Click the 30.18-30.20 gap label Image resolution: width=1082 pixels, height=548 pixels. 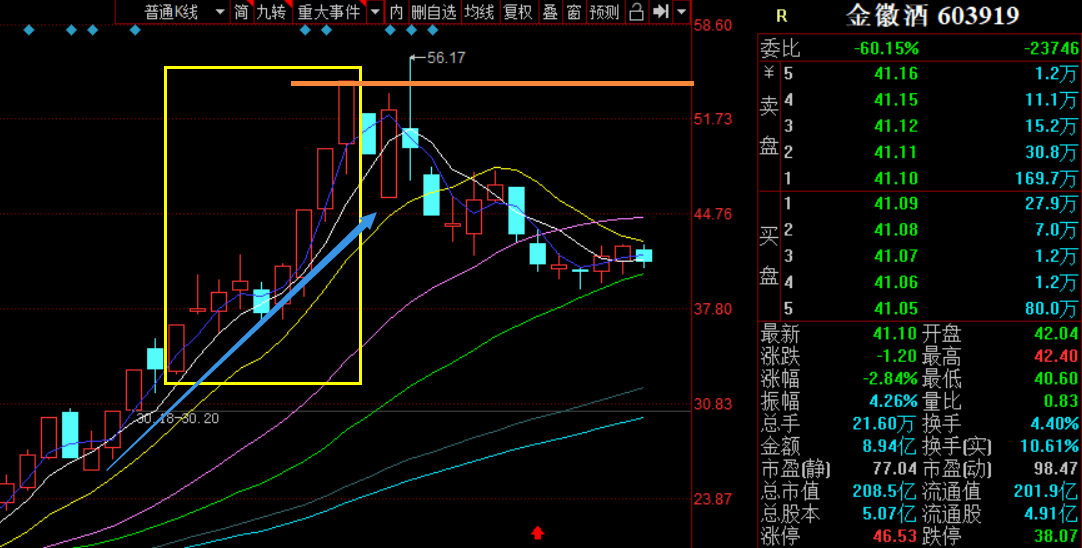pyautogui.click(x=177, y=418)
